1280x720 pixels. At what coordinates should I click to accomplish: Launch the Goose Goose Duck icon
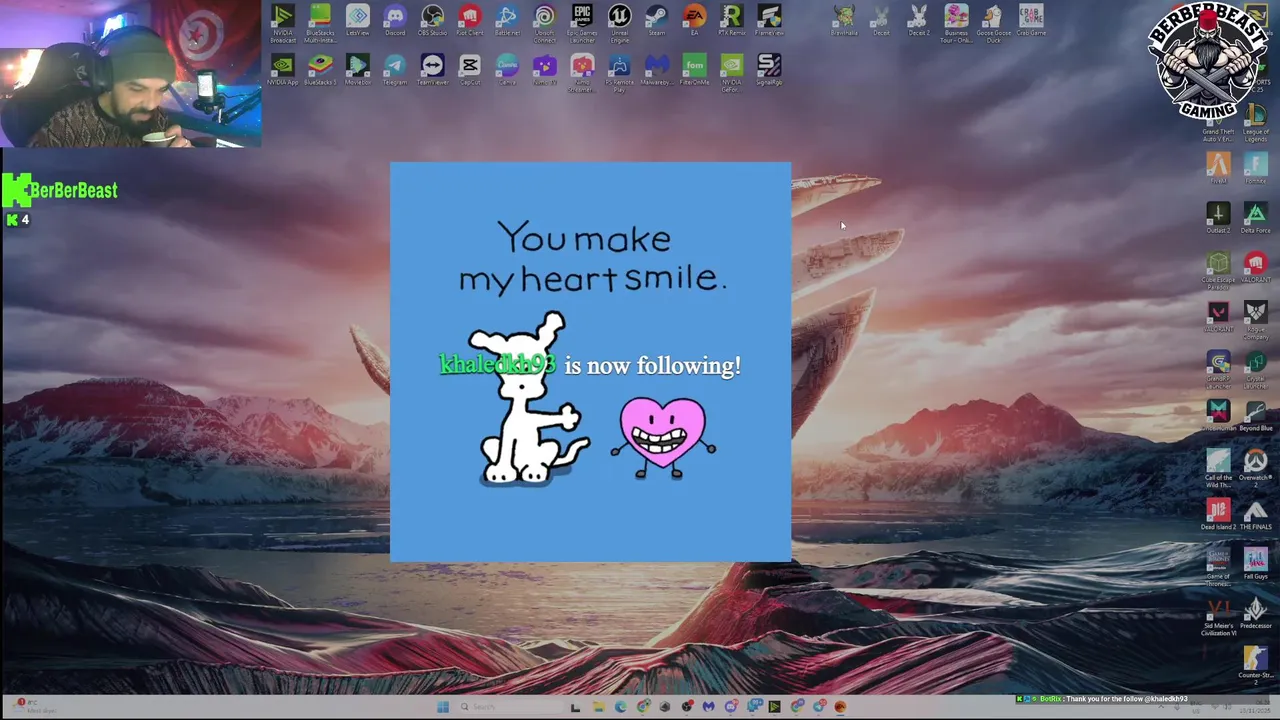[993, 24]
